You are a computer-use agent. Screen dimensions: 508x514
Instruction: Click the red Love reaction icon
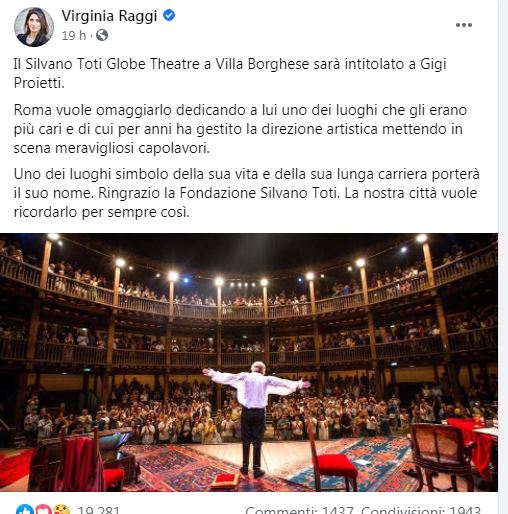click(x=43, y=510)
